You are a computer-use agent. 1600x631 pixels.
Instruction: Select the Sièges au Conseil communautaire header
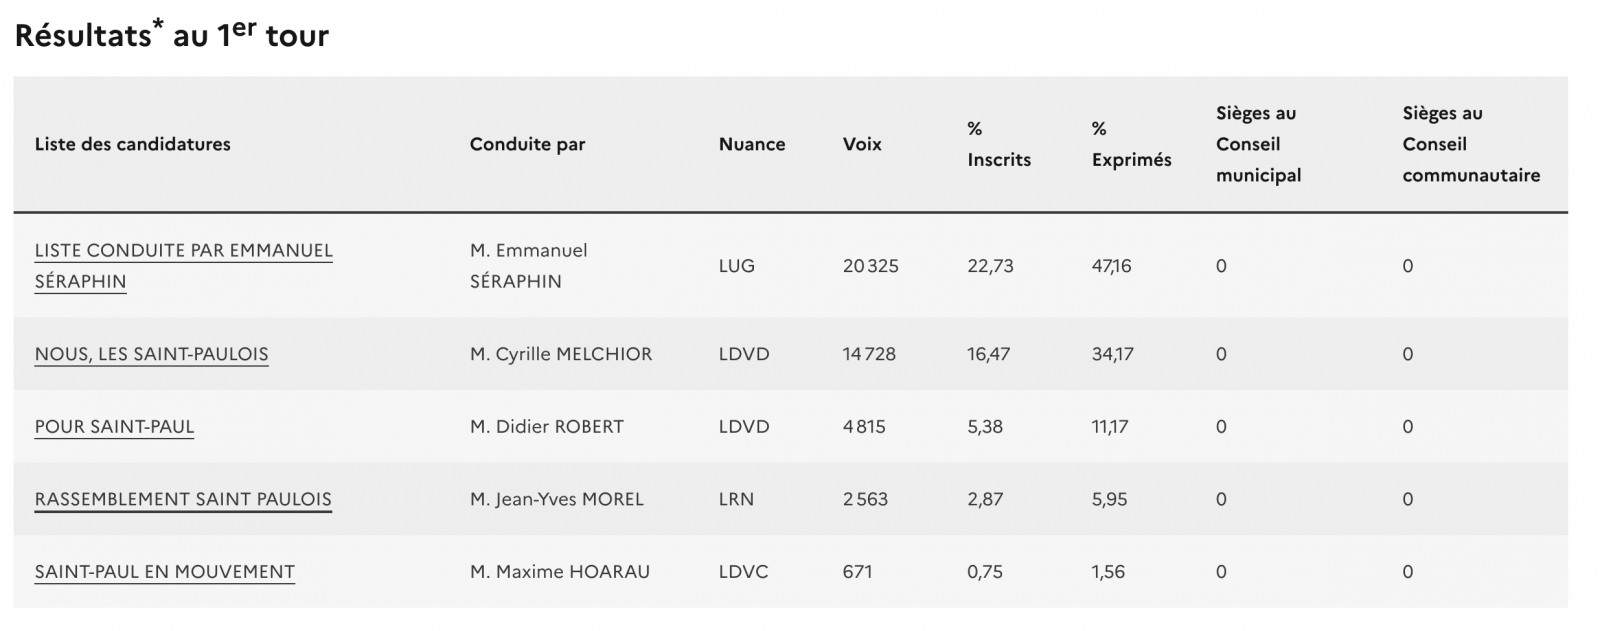[x=1470, y=144]
